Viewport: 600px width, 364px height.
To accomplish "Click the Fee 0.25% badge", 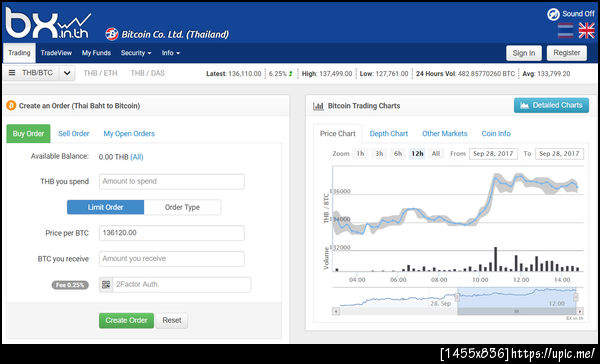I will click(70, 285).
